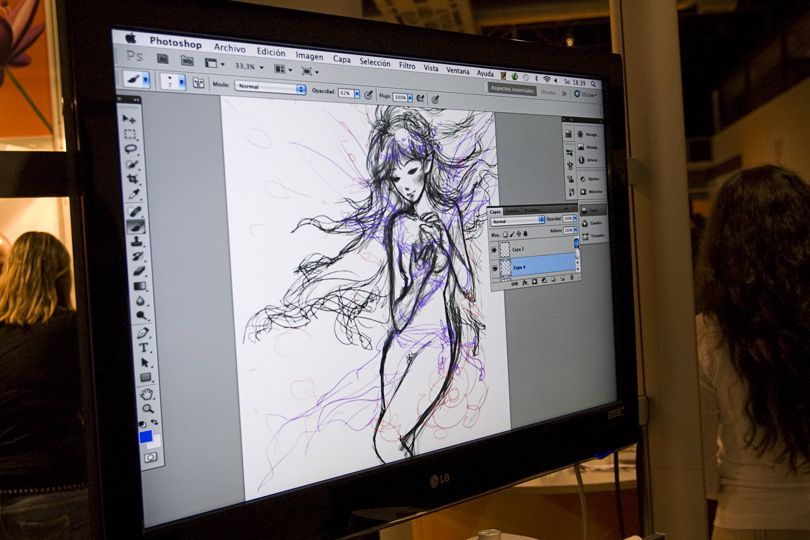Toggle visibility of Capa 4 layer
Screen dimensions: 810x540
click(495, 268)
